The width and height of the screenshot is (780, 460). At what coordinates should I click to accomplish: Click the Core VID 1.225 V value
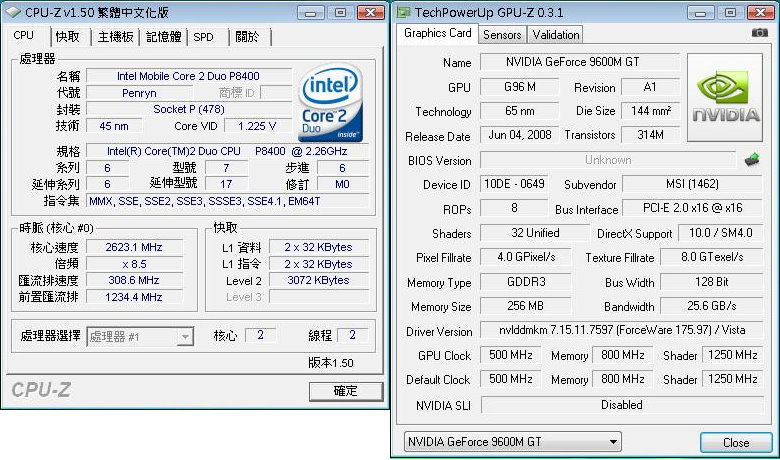coord(257,126)
